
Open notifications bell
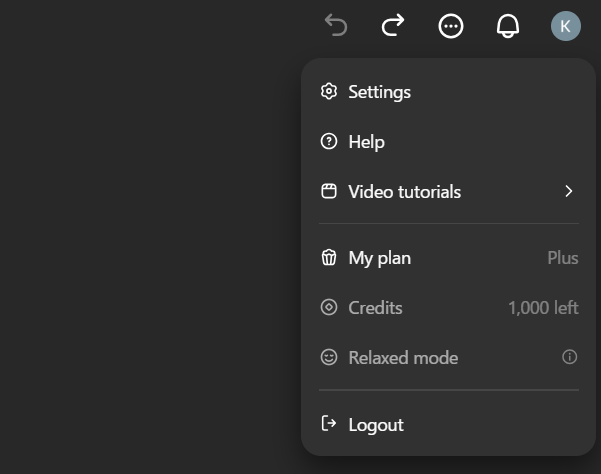click(508, 26)
